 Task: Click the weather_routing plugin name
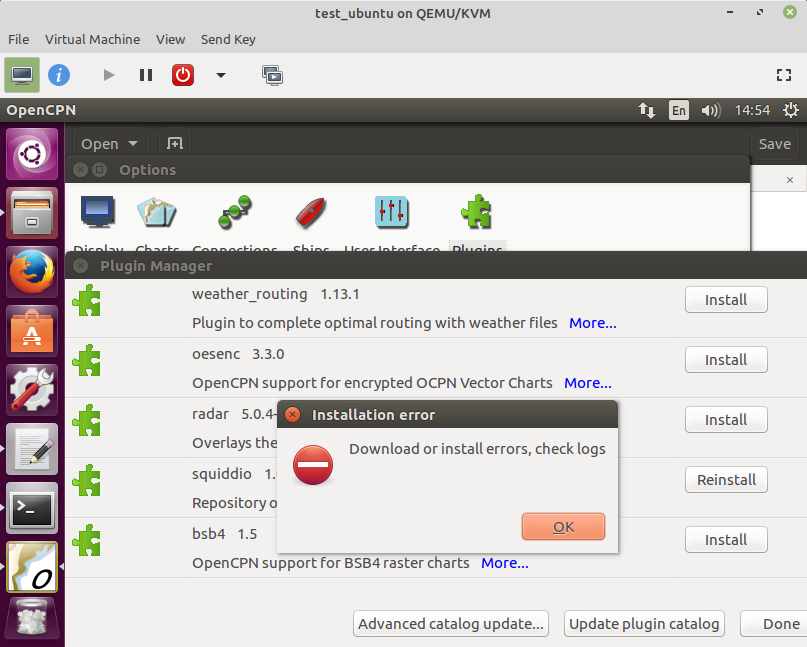coord(250,294)
